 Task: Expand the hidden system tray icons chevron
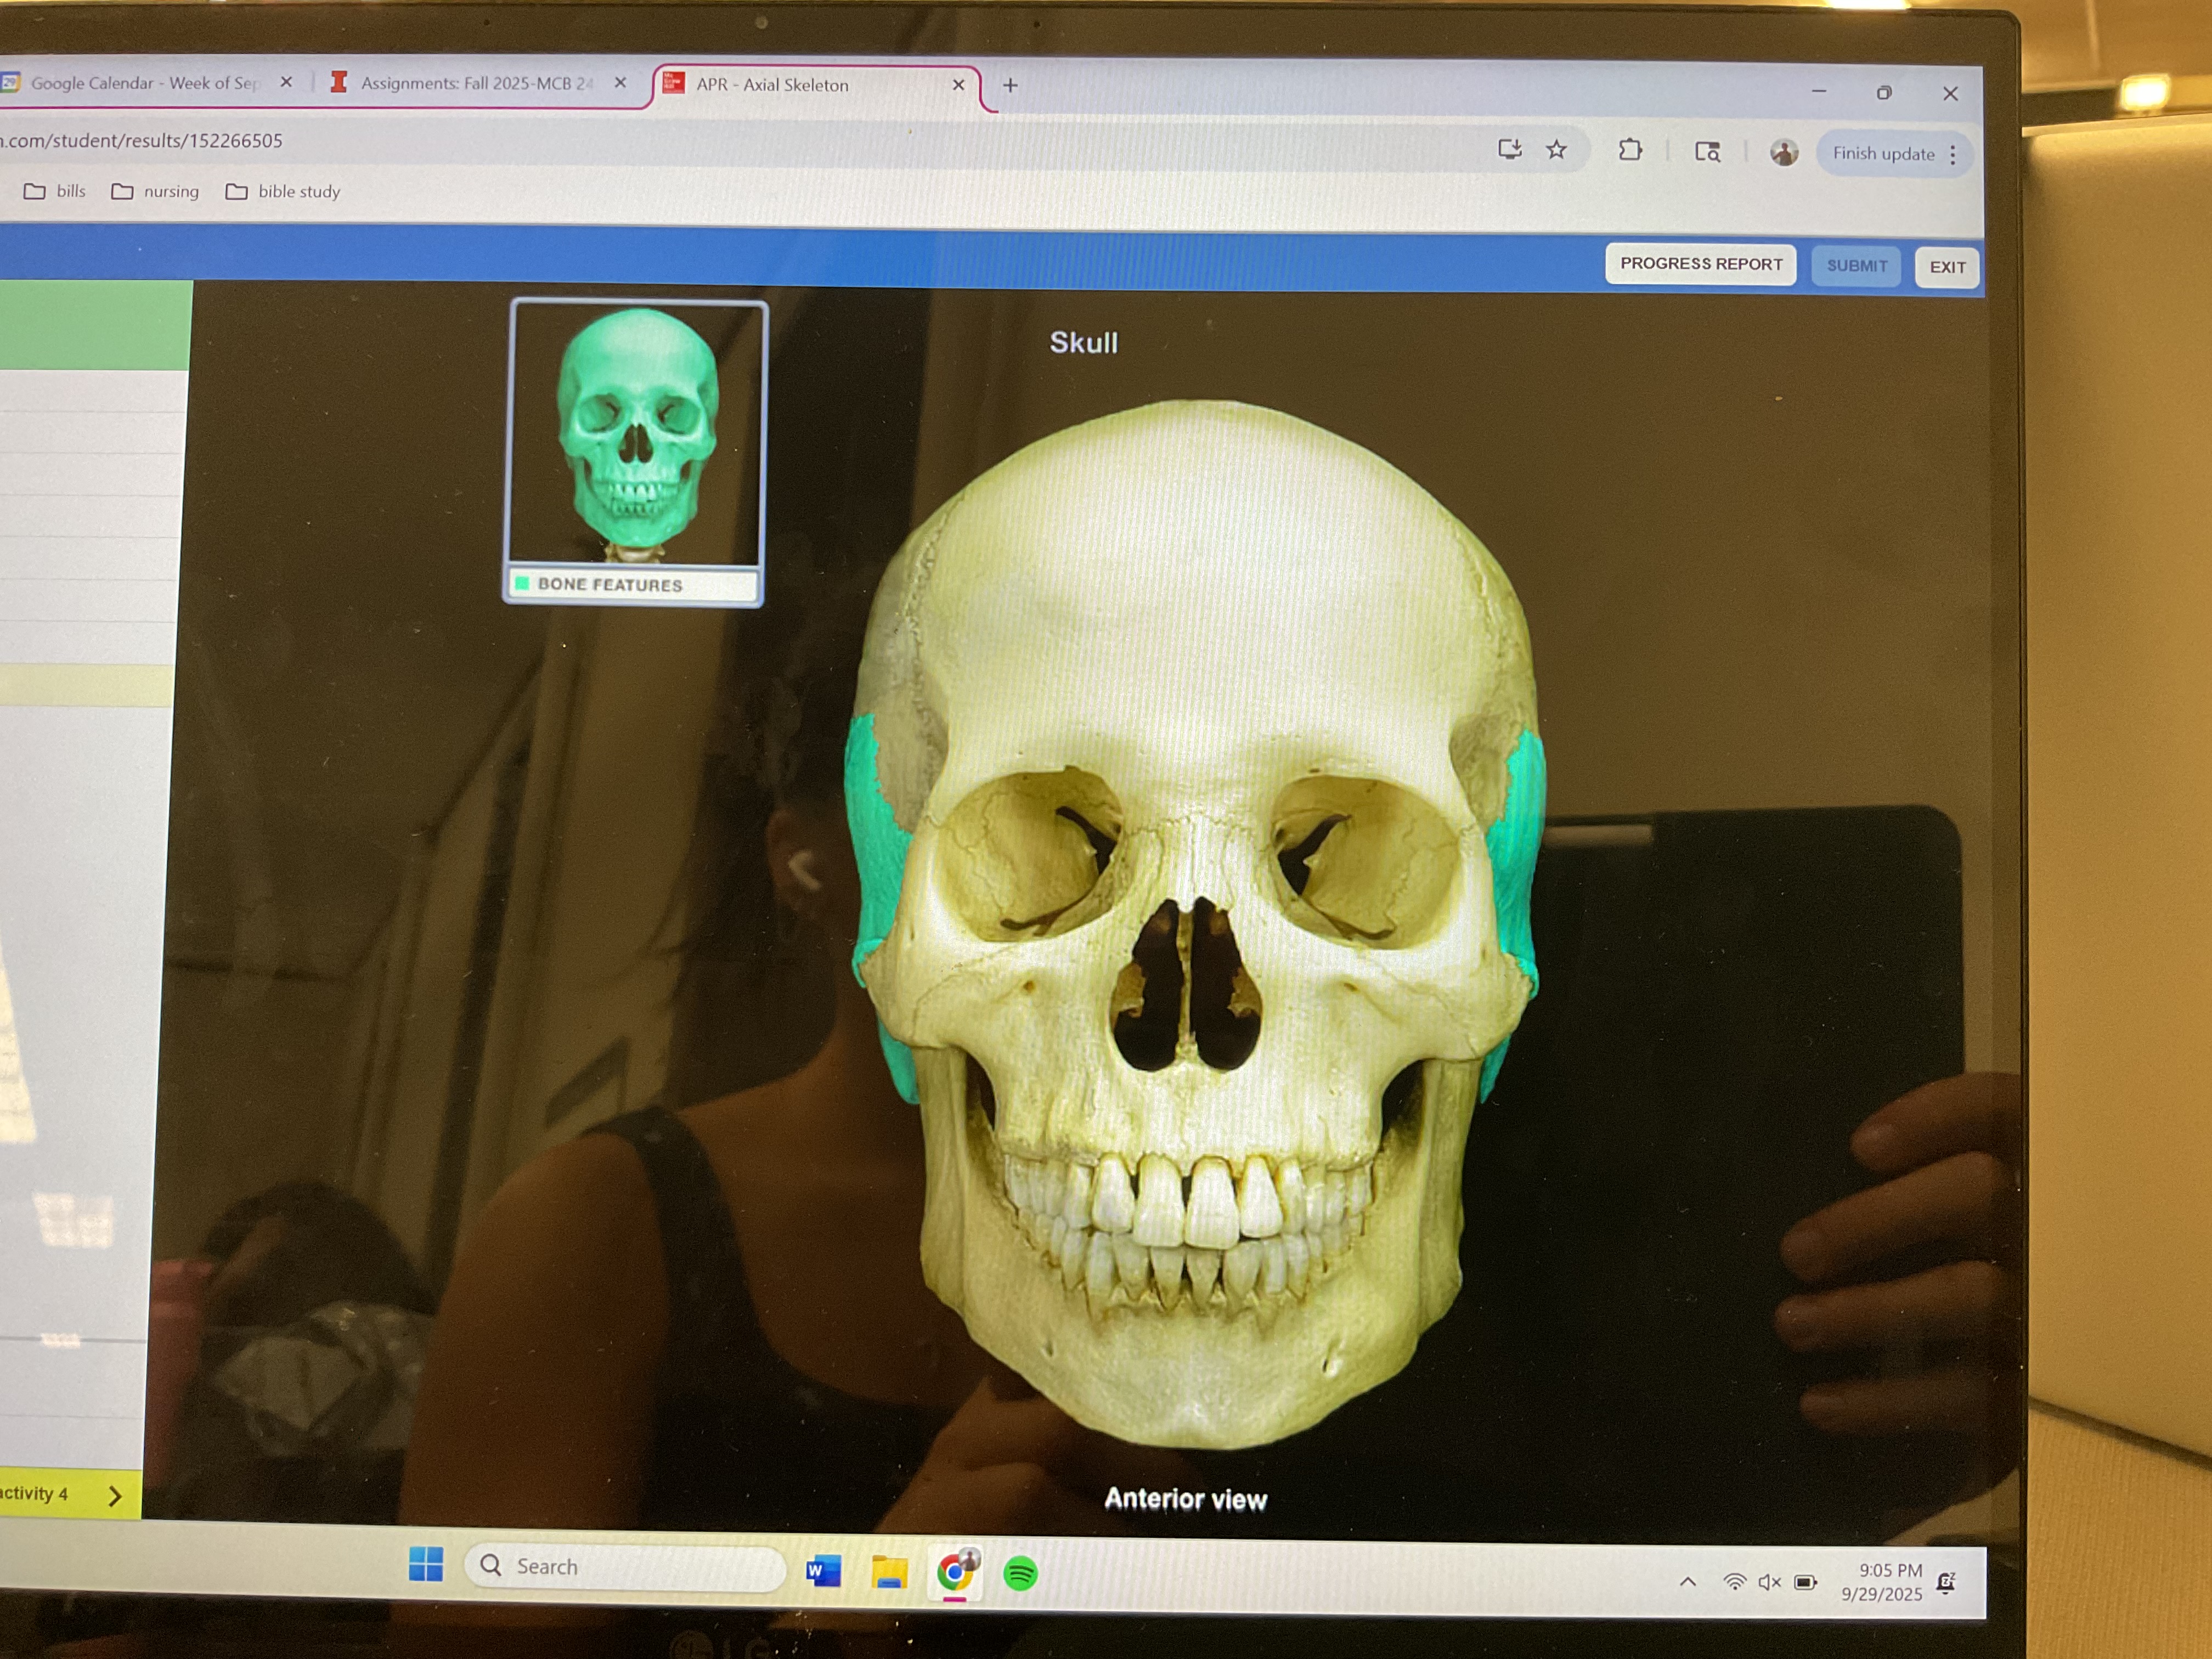[x=1688, y=1582]
